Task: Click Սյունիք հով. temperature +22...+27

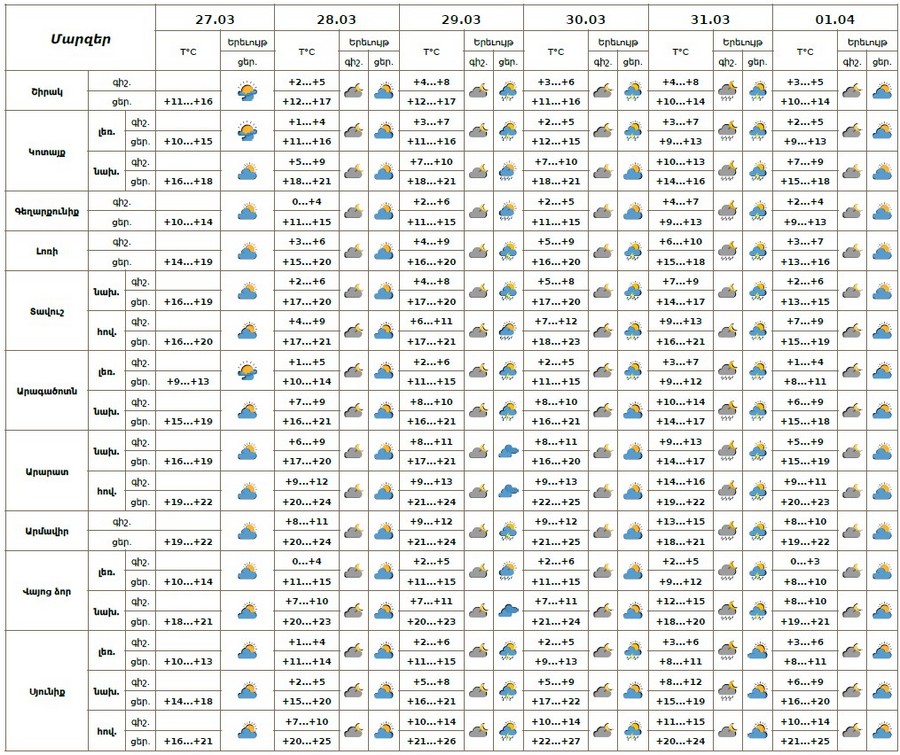Action: [x=556, y=741]
